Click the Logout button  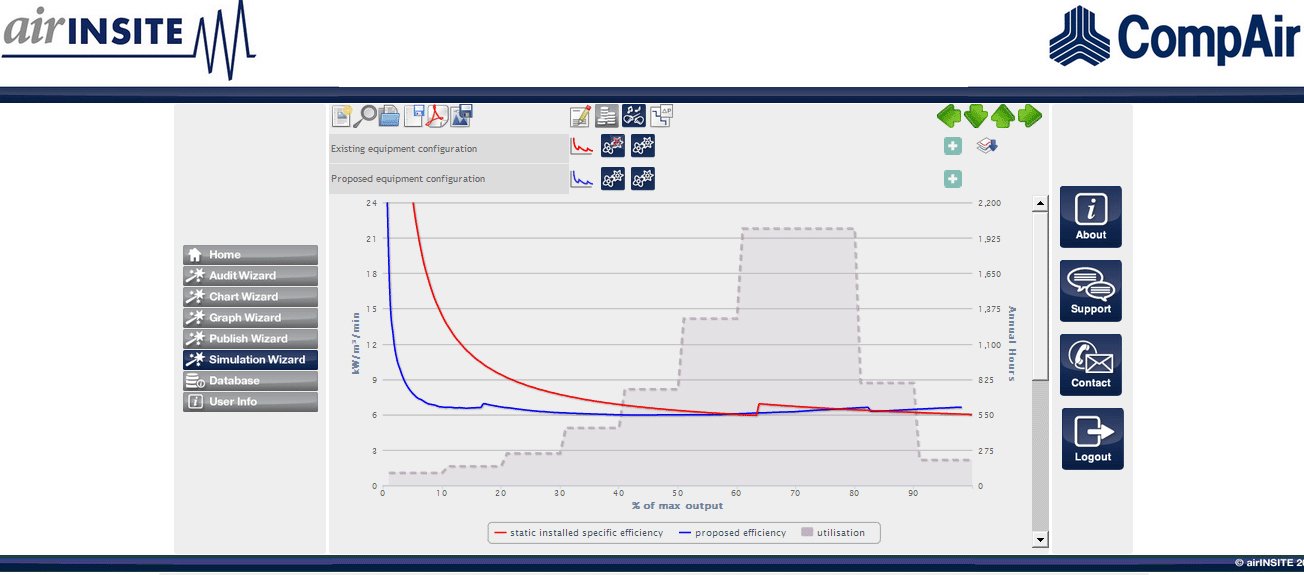click(x=1092, y=439)
